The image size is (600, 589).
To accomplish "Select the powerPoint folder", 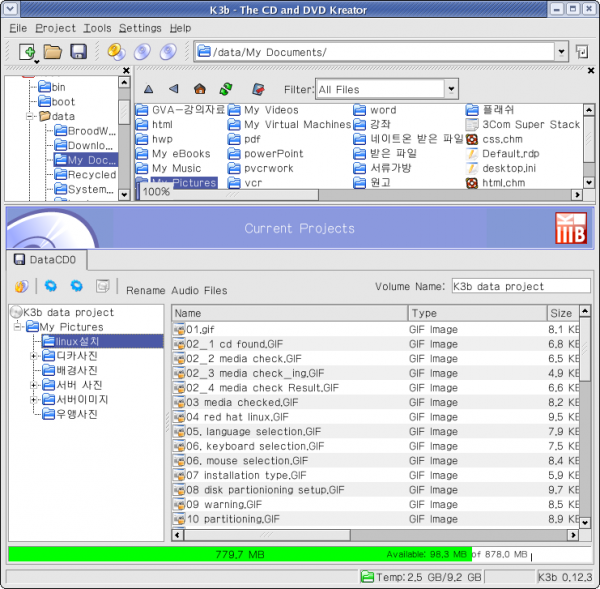I will (x=265, y=154).
